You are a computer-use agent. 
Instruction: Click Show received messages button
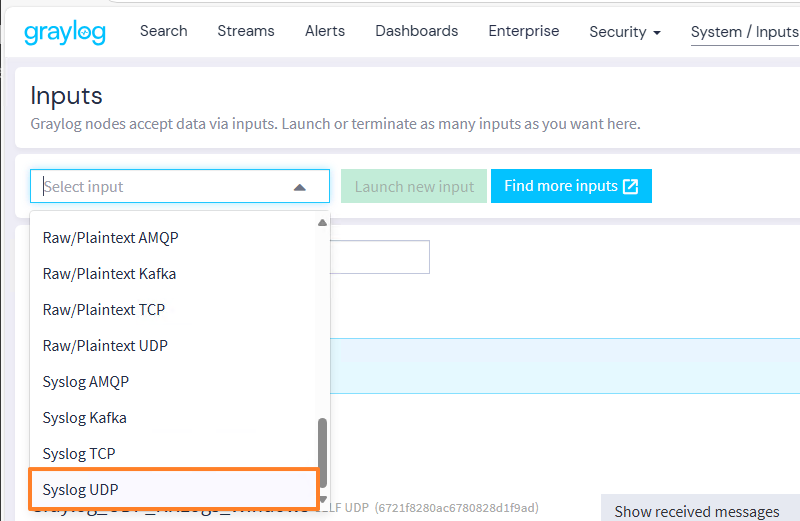coord(697,511)
